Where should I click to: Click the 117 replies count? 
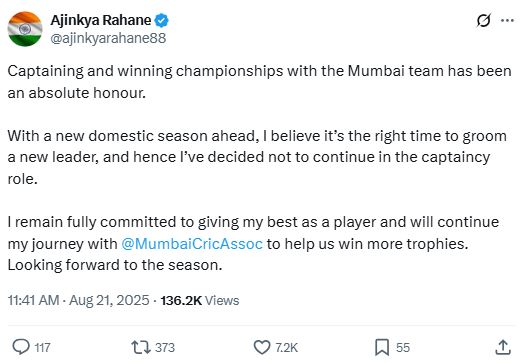[42, 348]
